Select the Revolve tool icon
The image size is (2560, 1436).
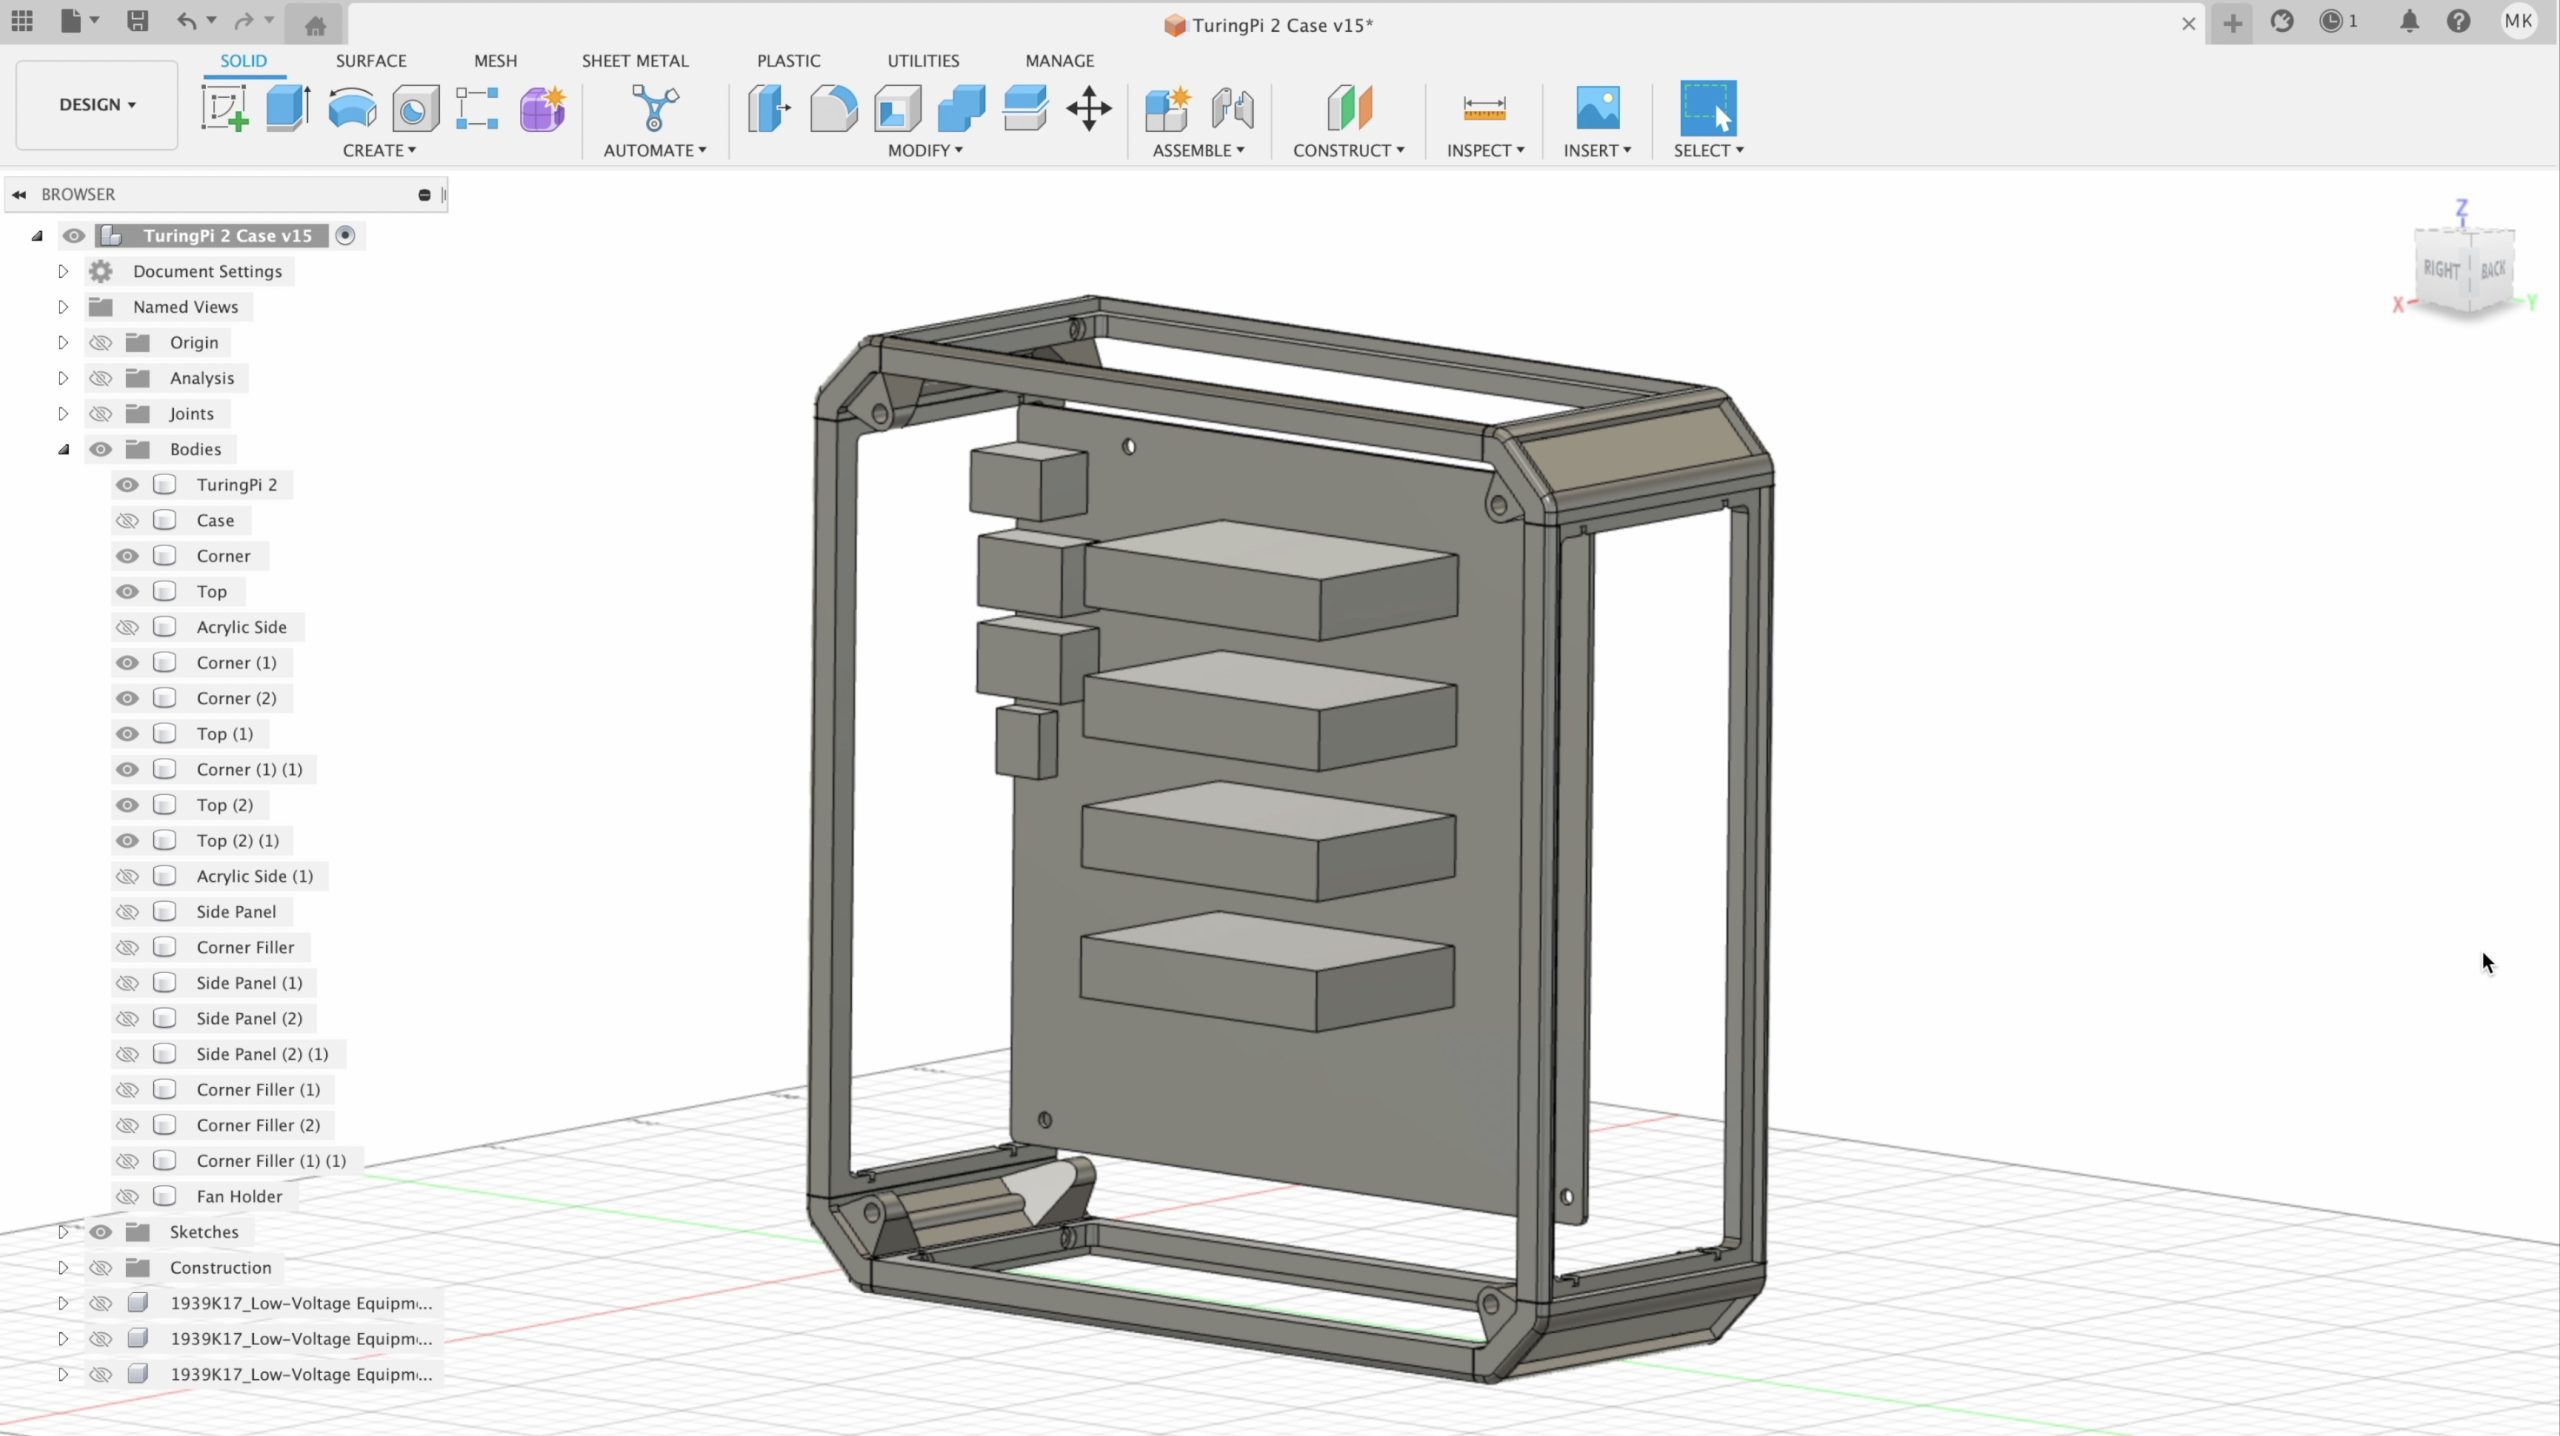coord(352,108)
